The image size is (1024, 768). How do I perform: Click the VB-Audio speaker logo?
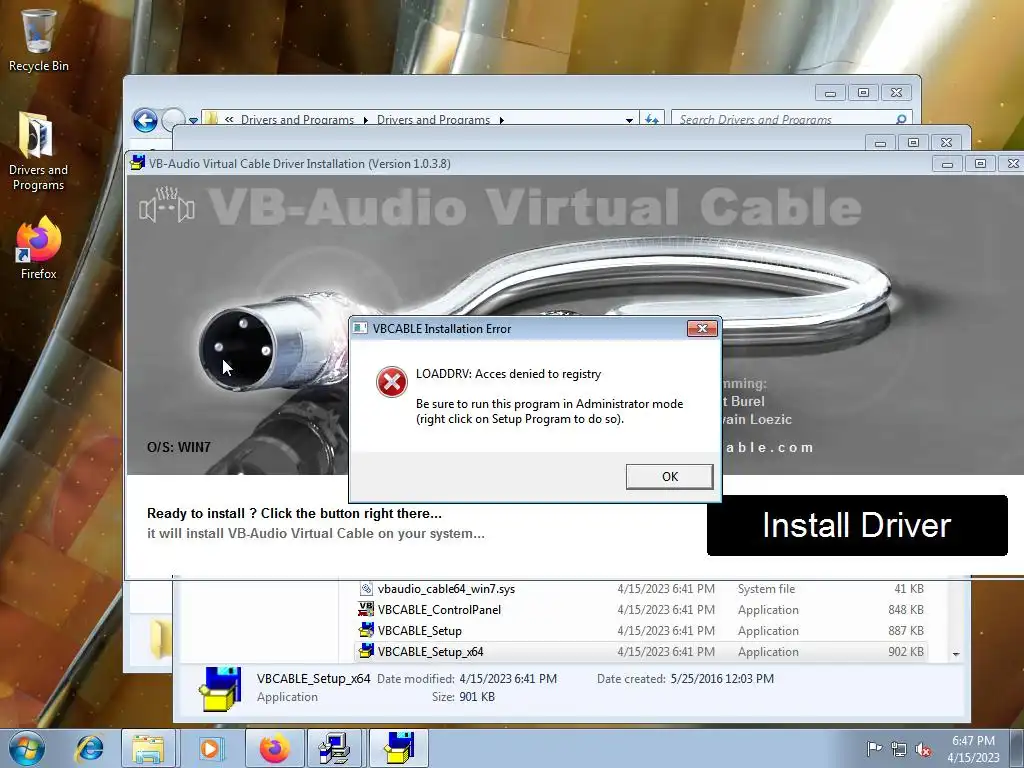coord(167,204)
